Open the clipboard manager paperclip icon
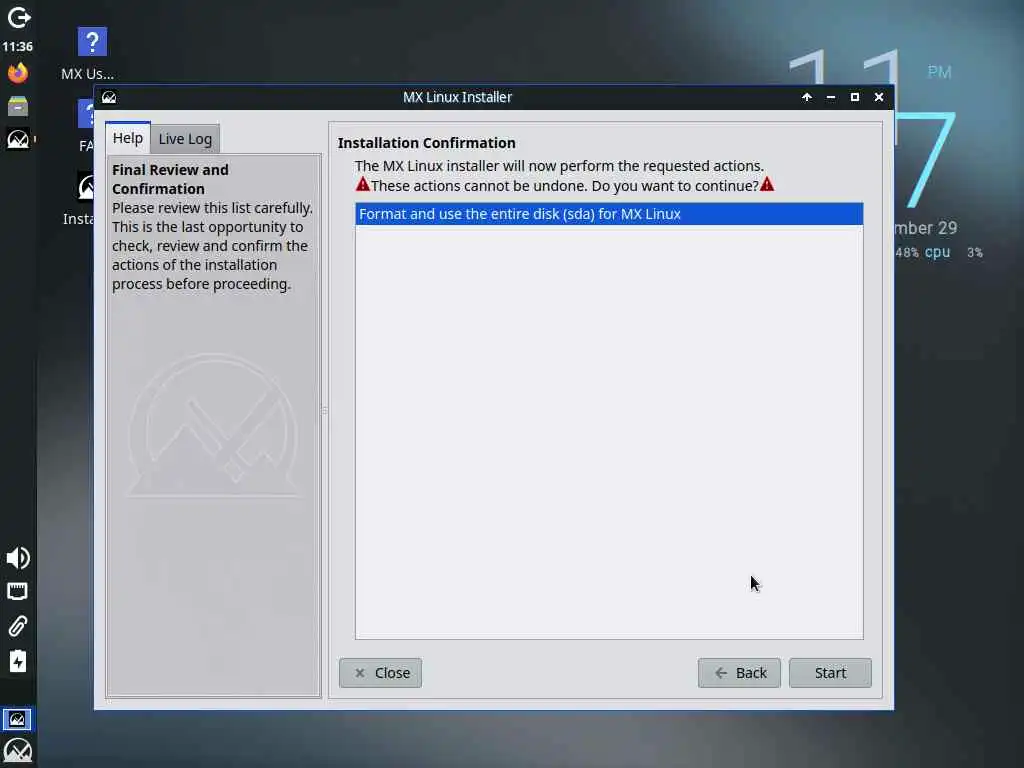The image size is (1024, 768). click(x=18, y=626)
